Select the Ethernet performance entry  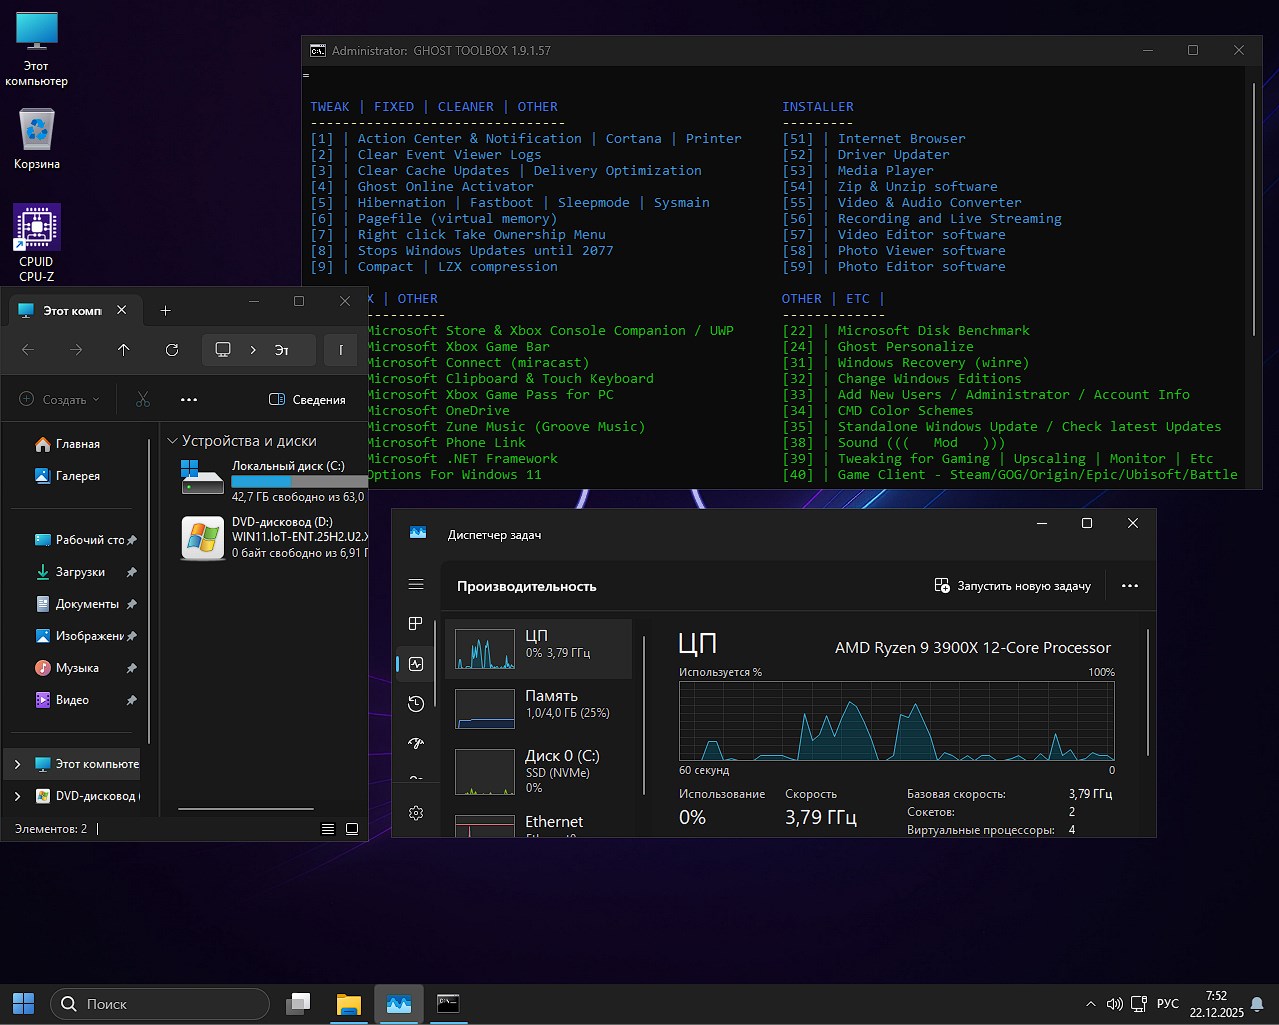[538, 824]
